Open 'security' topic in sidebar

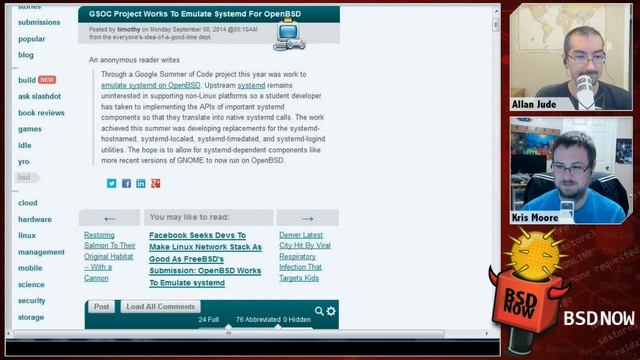coord(31,301)
